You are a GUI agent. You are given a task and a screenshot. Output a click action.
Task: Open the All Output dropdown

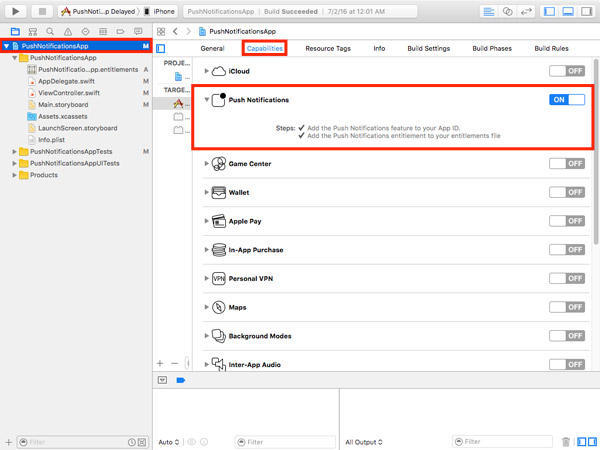364,442
